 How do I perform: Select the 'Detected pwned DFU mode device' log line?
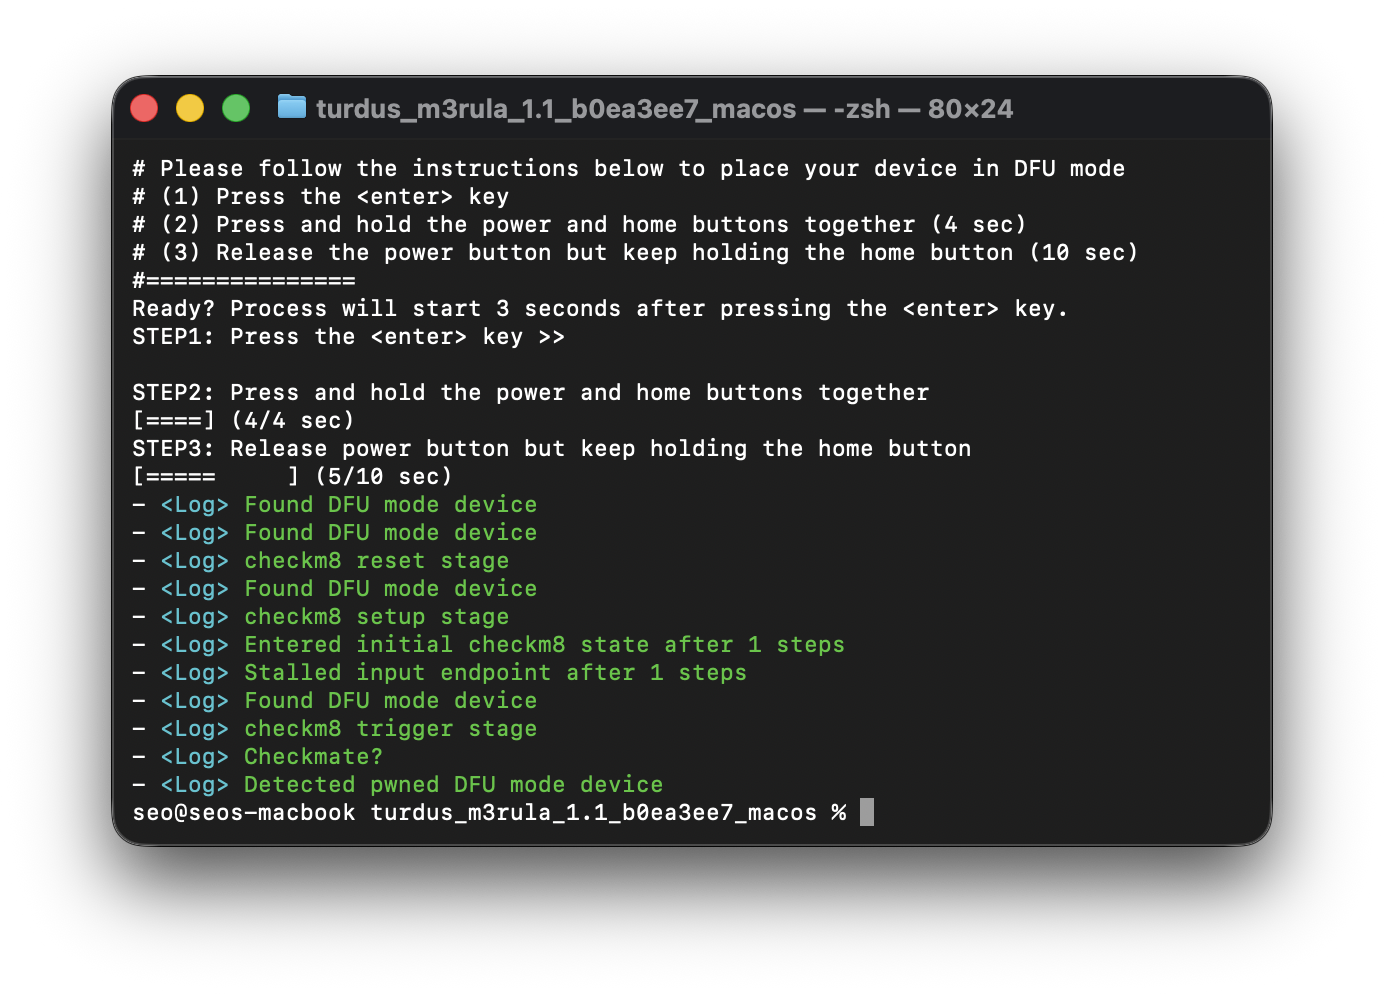click(x=453, y=785)
